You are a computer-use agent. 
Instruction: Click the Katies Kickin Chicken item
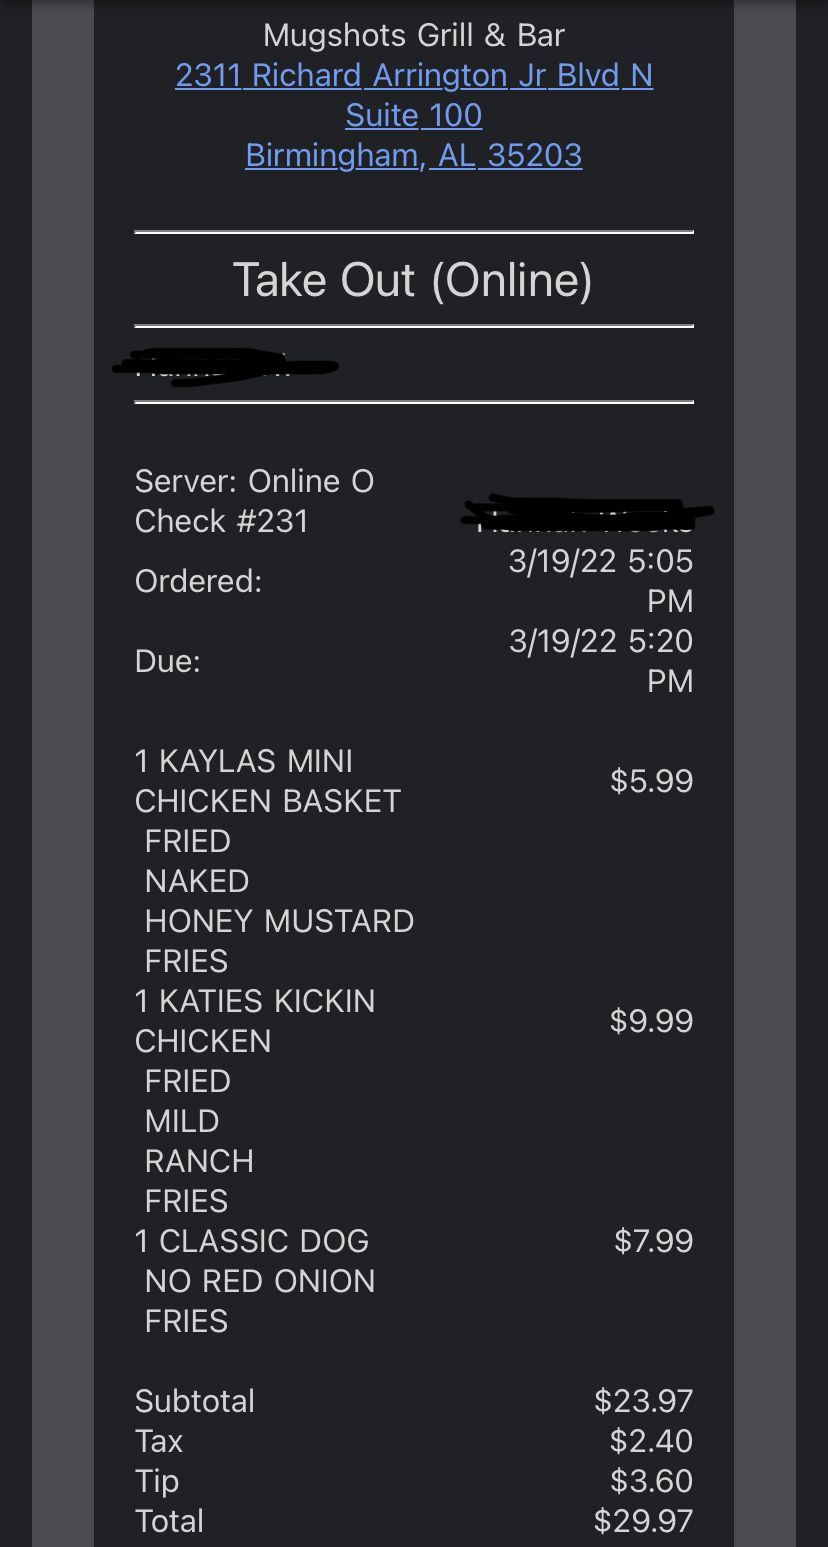[x=254, y=1021]
